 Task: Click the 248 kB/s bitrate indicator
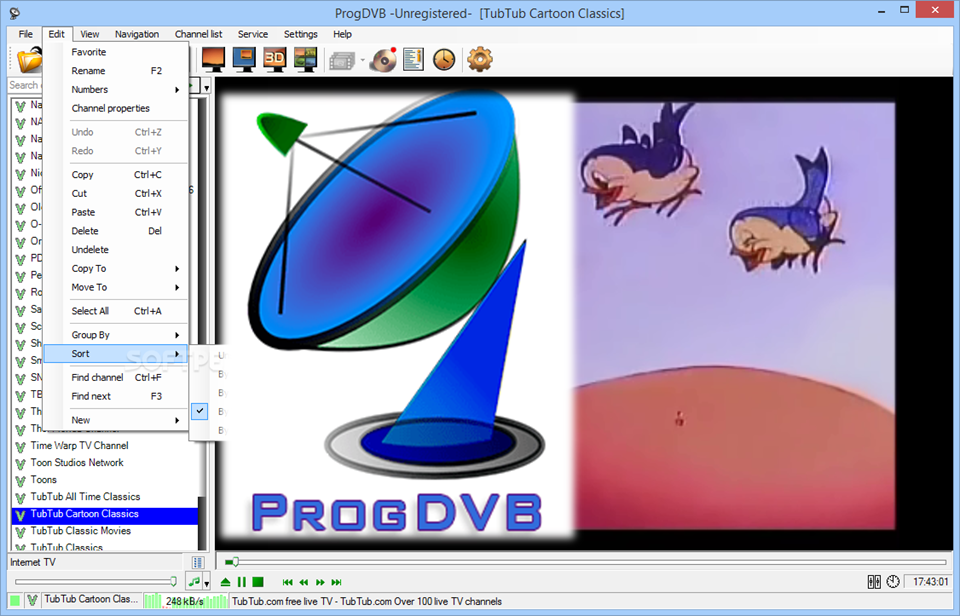coord(185,601)
